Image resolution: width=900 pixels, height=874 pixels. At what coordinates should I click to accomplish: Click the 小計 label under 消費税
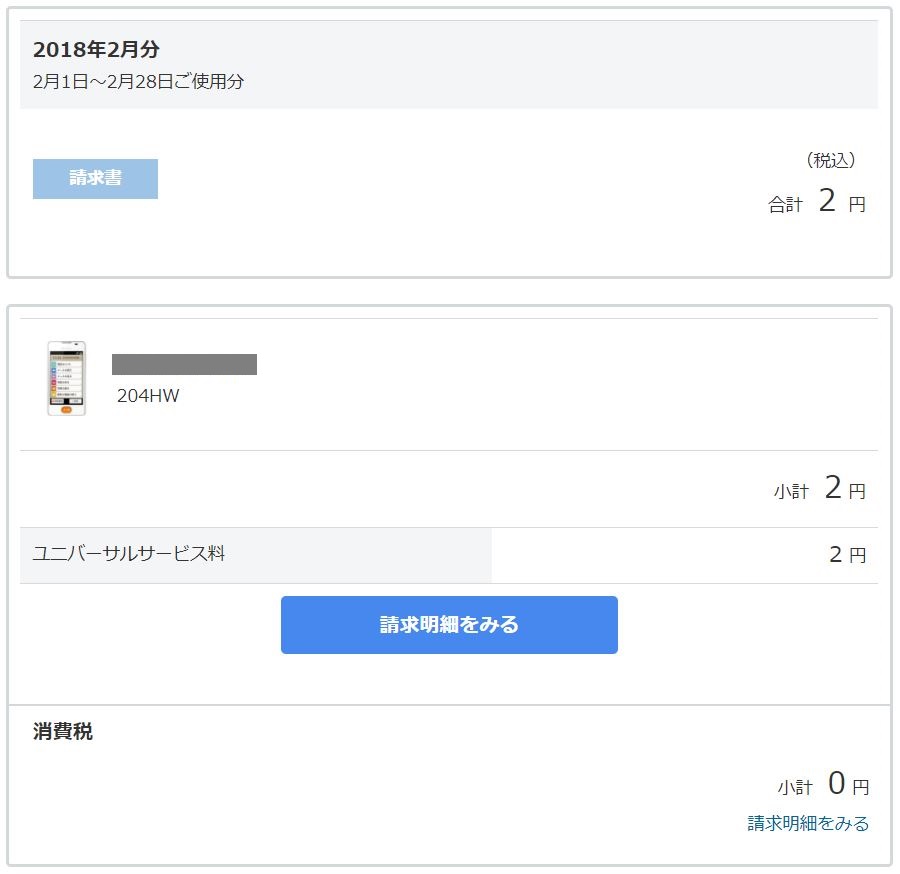click(x=795, y=787)
